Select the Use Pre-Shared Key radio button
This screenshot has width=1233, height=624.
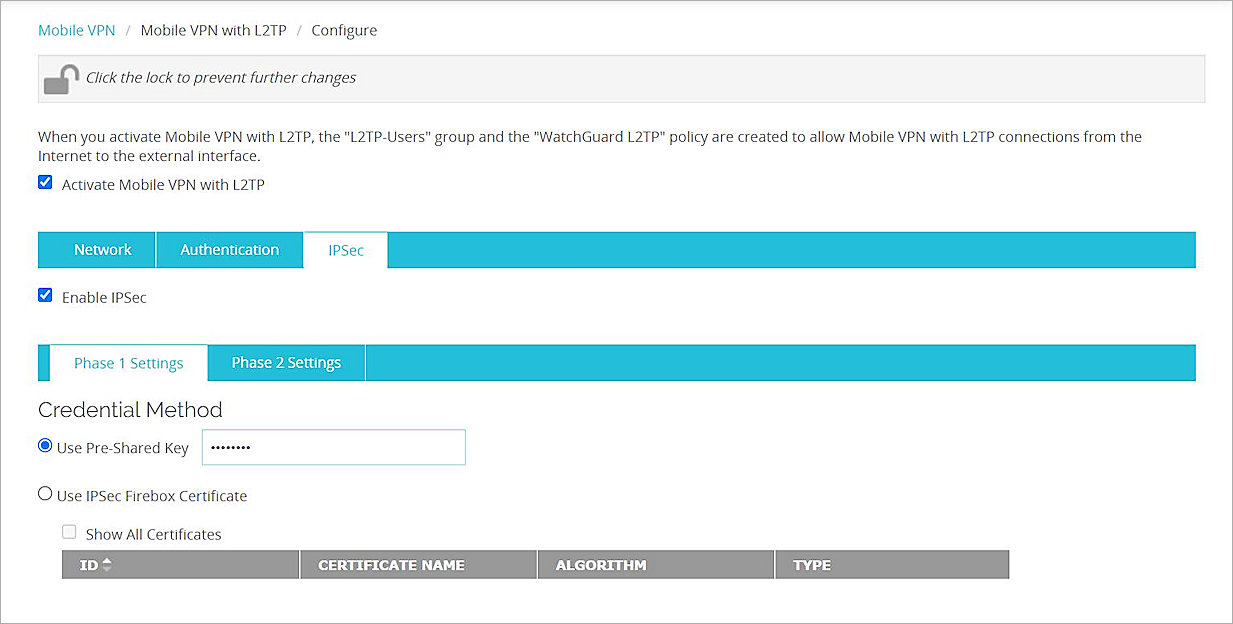[x=45, y=444]
